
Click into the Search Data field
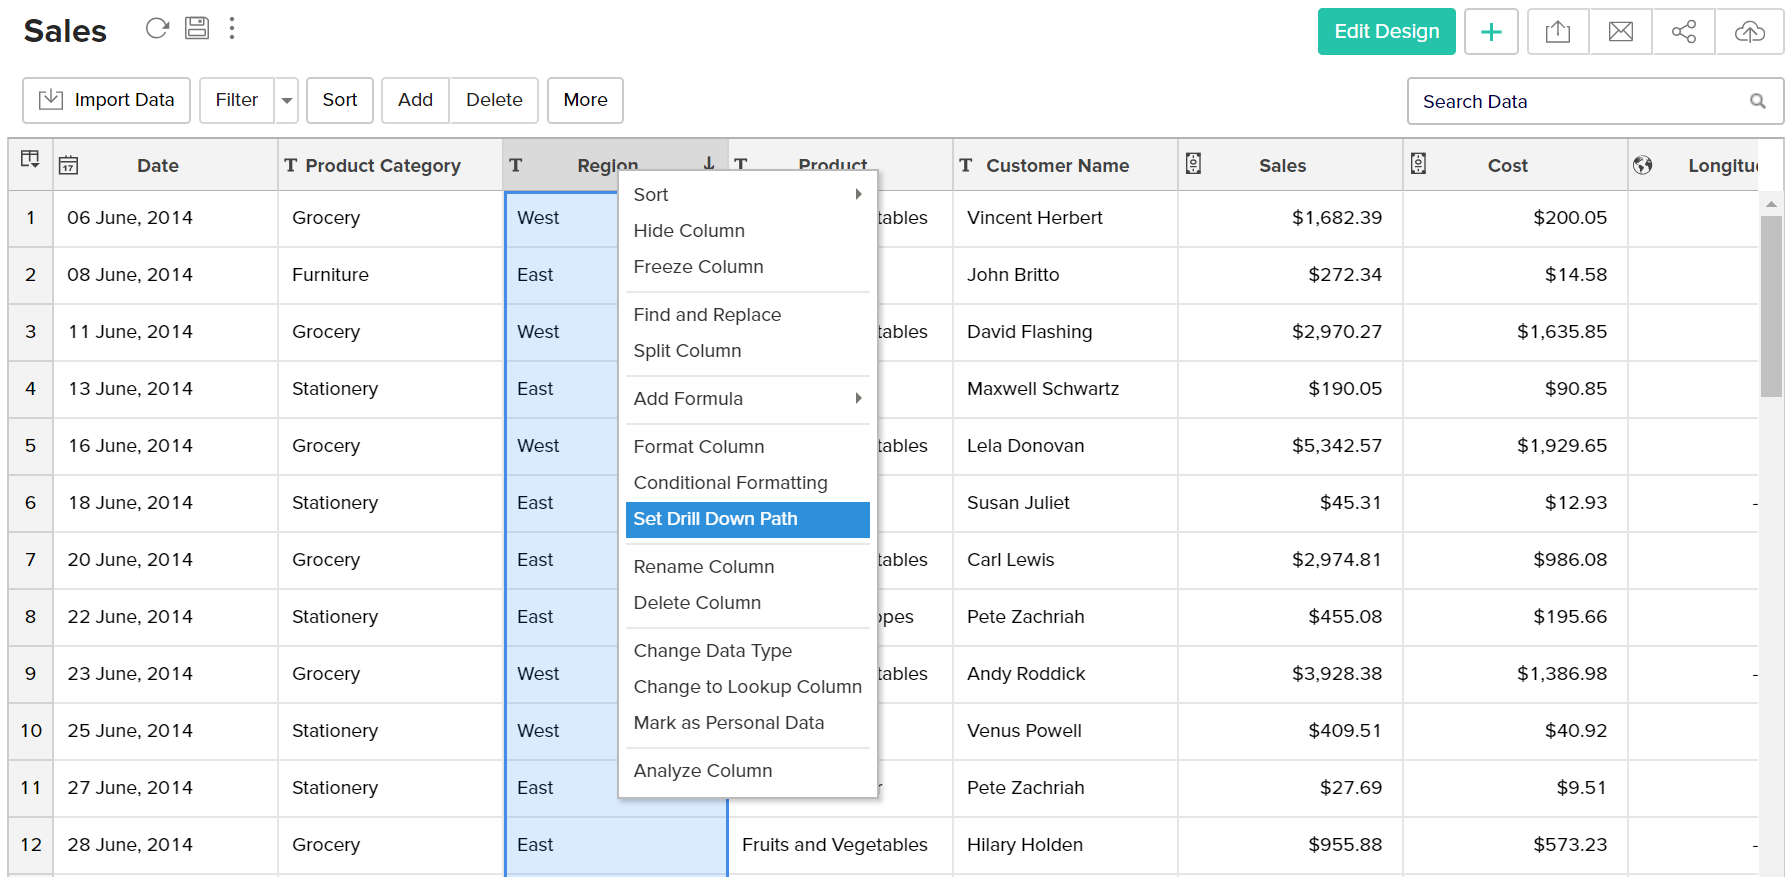coord(1580,102)
